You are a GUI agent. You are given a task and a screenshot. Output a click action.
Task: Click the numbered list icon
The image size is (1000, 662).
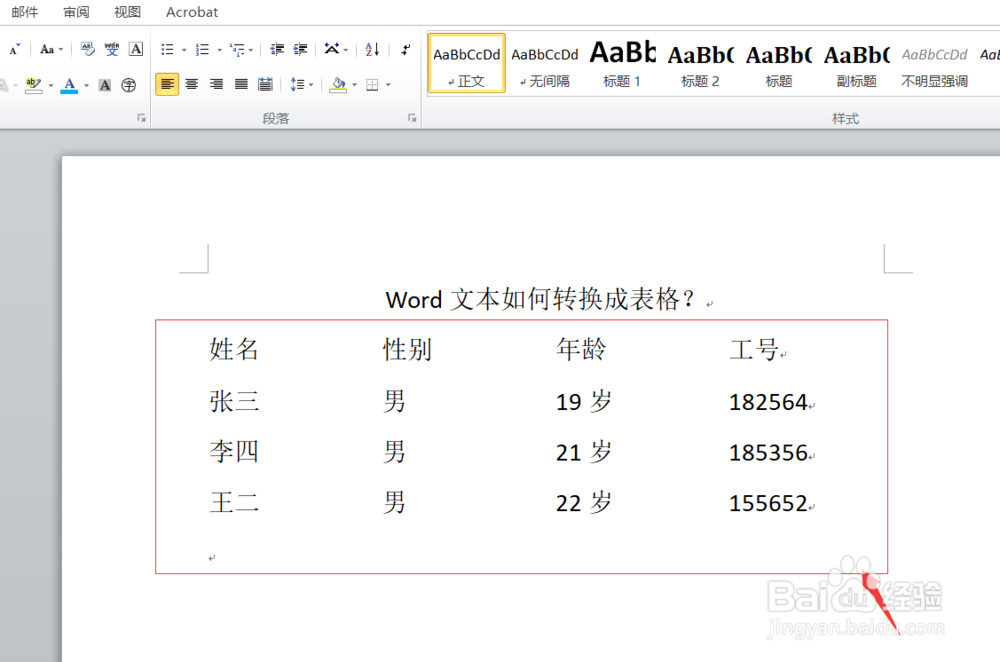click(200, 48)
